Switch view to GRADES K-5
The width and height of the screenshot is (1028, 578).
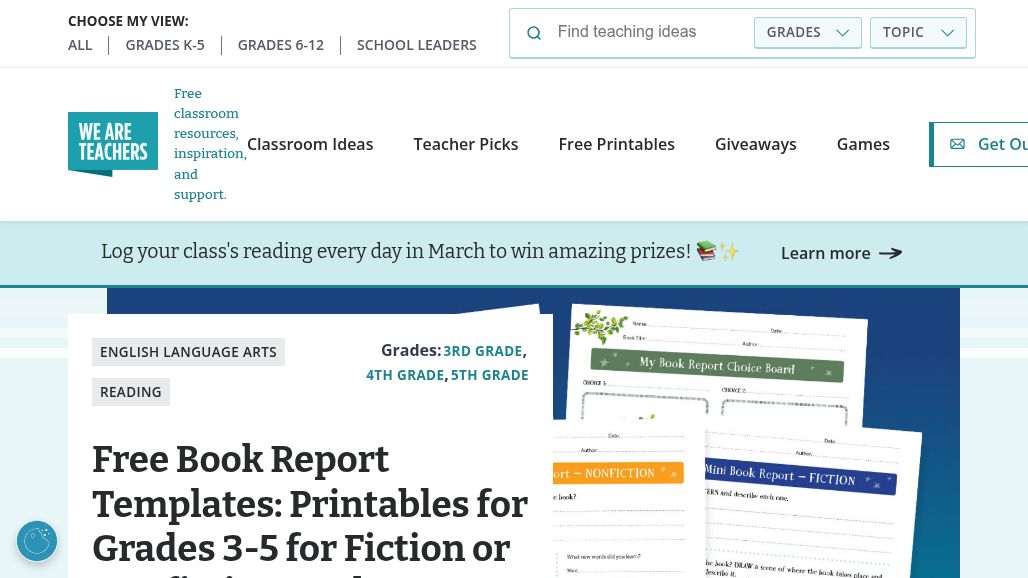click(x=165, y=45)
